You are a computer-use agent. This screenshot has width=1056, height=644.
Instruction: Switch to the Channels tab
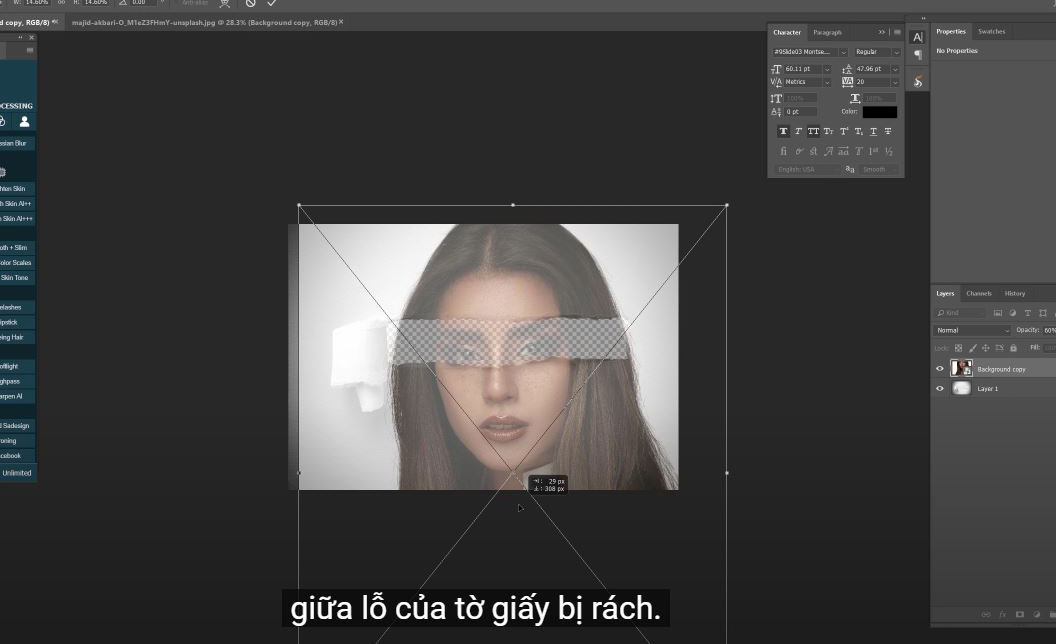pyautogui.click(x=978, y=293)
